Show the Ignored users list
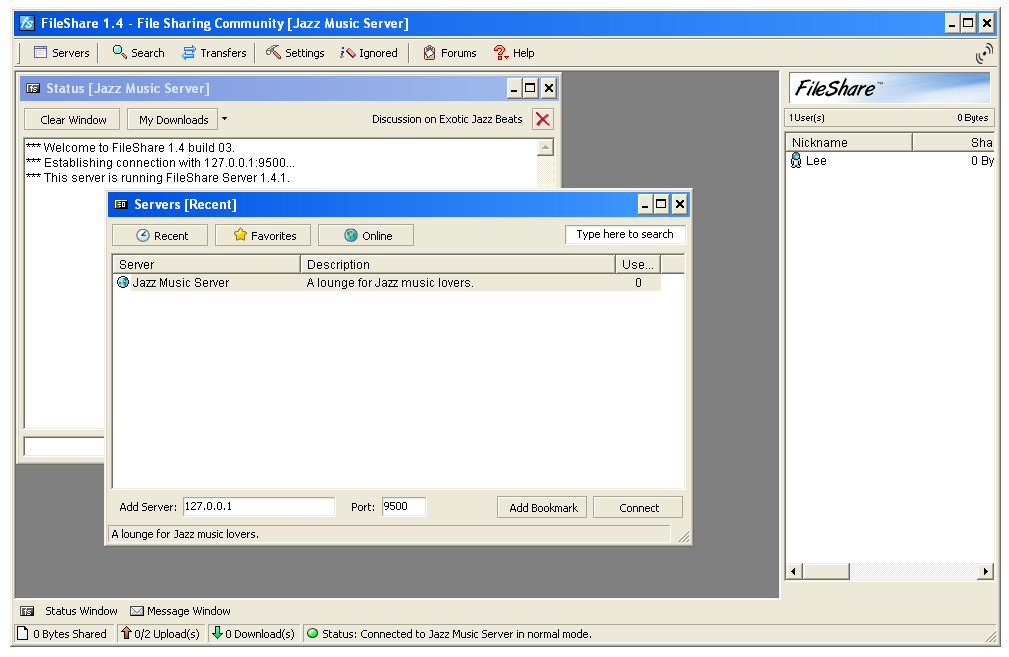This screenshot has height=657, width=1009. pos(369,53)
